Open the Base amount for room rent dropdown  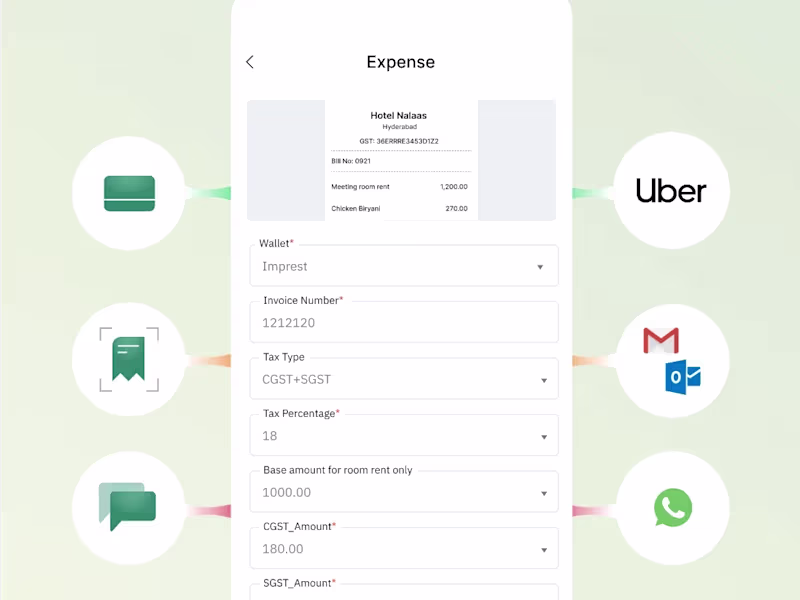[x=404, y=492]
